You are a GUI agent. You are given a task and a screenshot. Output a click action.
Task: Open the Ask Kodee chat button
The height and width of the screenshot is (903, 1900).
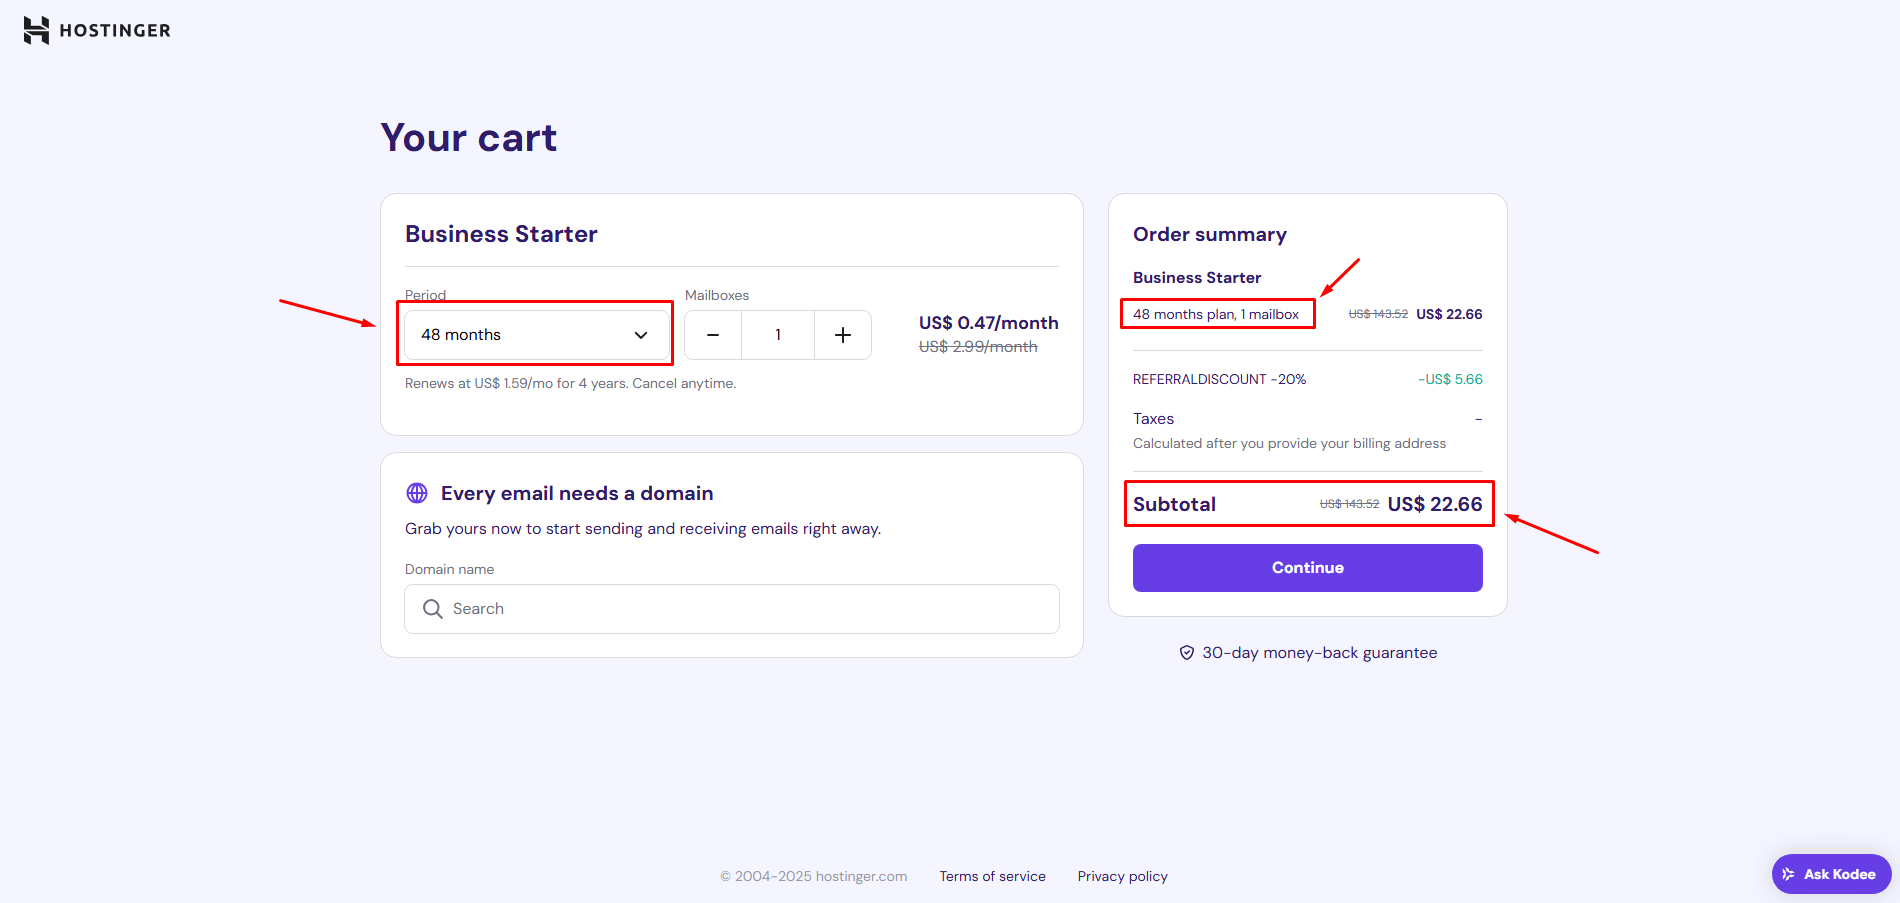(x=1831, y=874)
